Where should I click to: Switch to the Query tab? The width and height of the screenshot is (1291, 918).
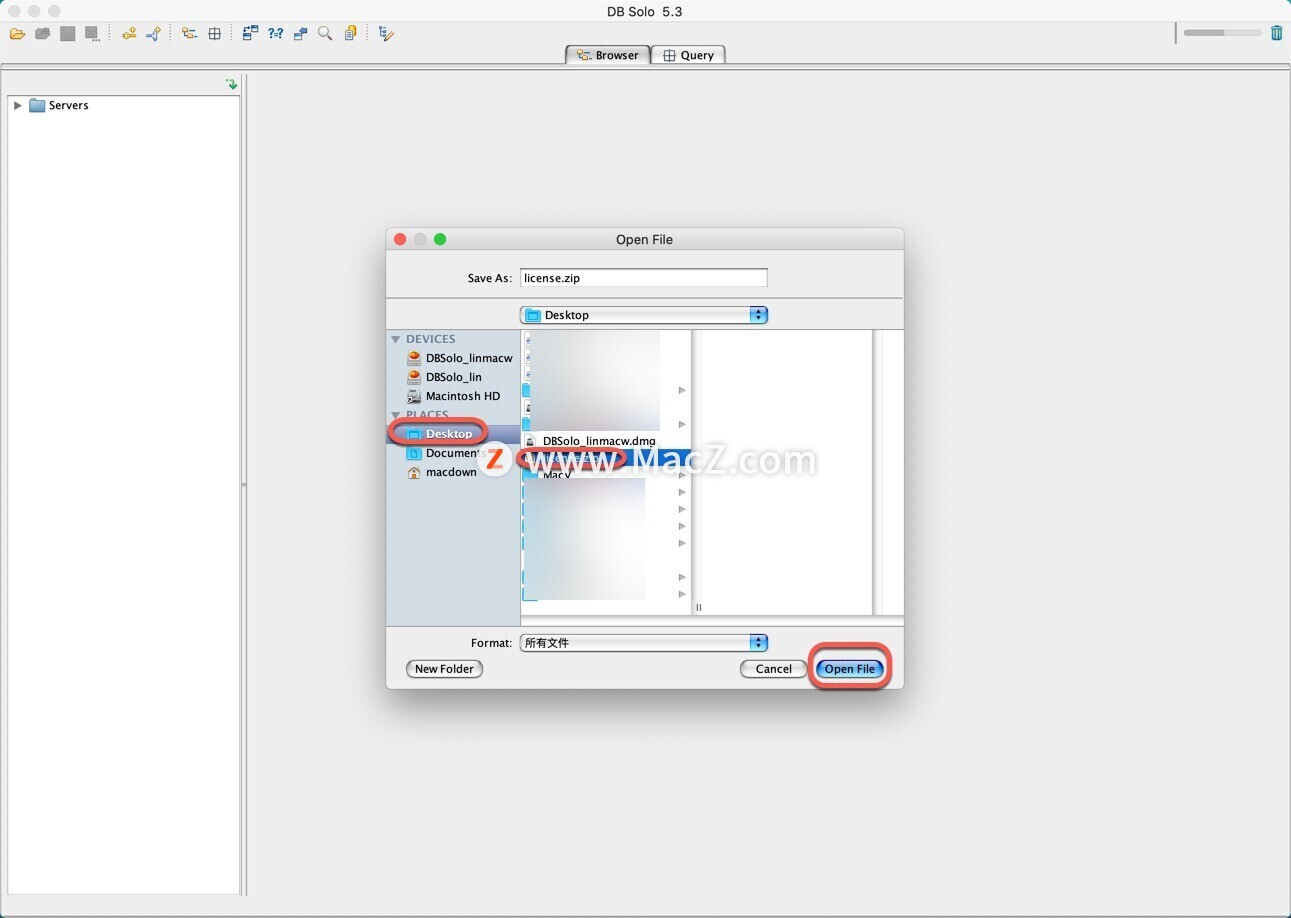click(688, 55)
